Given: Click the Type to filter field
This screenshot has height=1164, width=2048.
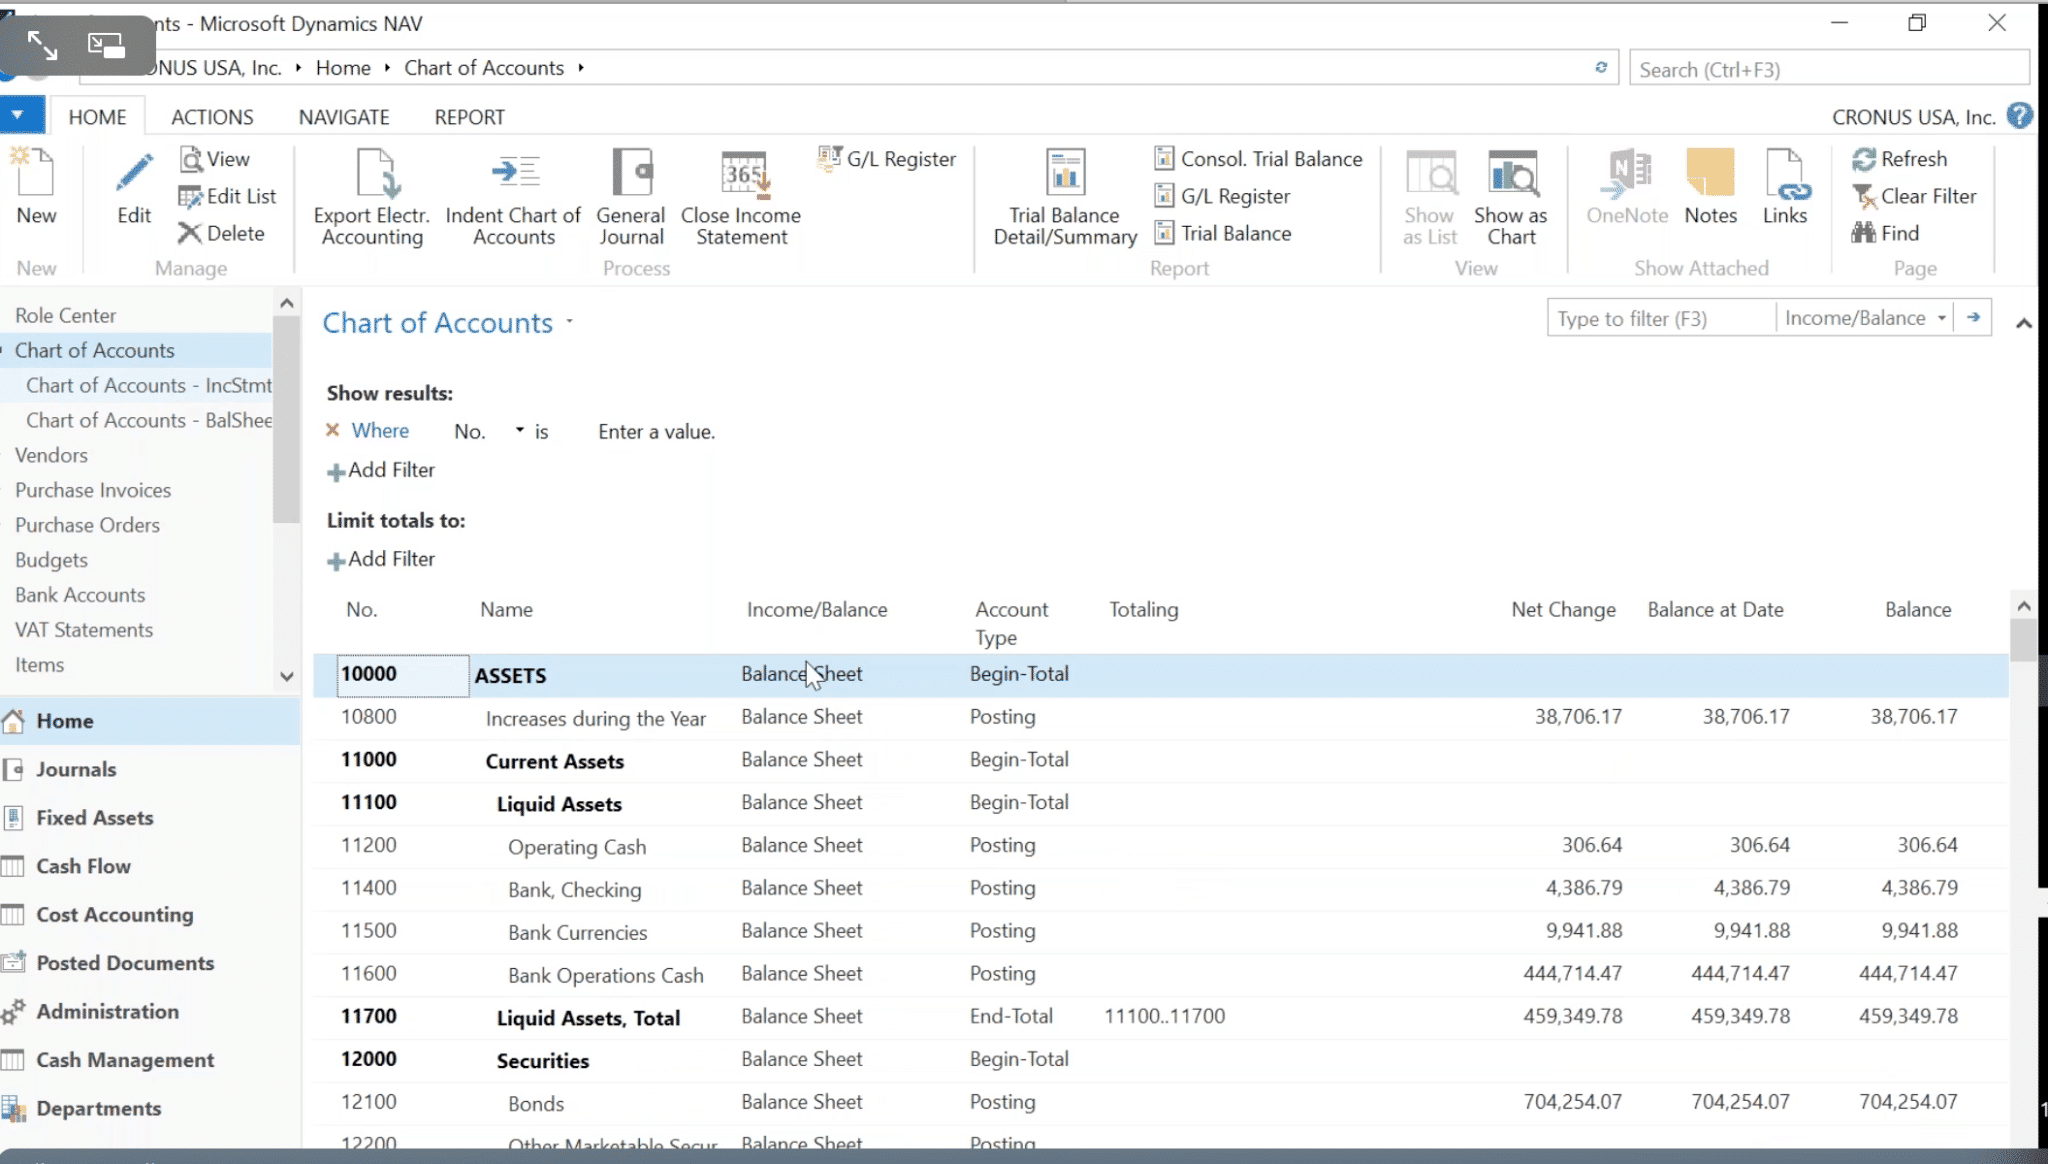Looking at the screenshot, I should tap(1661, 318).
